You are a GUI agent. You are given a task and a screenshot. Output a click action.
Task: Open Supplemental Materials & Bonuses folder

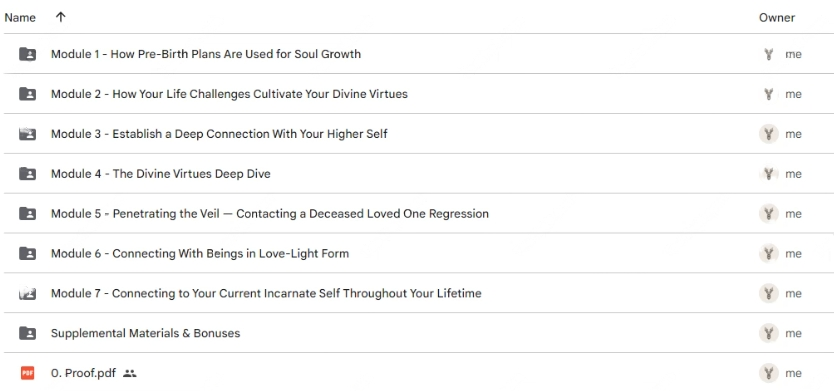(145, 334)
